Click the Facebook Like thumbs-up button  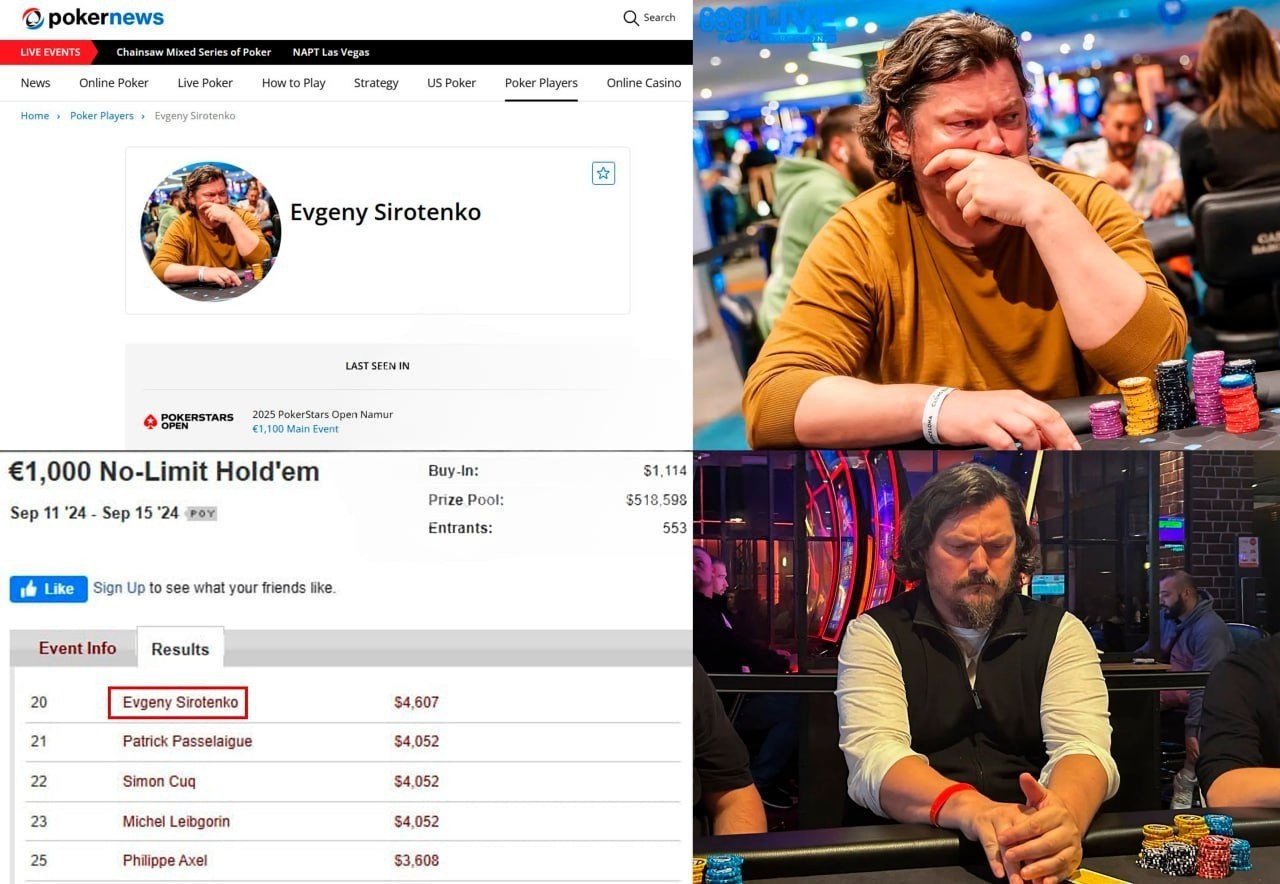pos(49,589)
